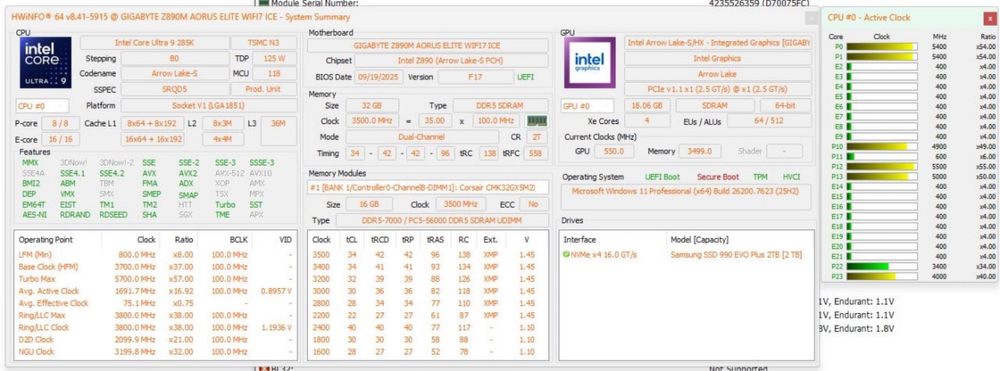
Task: Click the HVCI label
Action: 791,177
